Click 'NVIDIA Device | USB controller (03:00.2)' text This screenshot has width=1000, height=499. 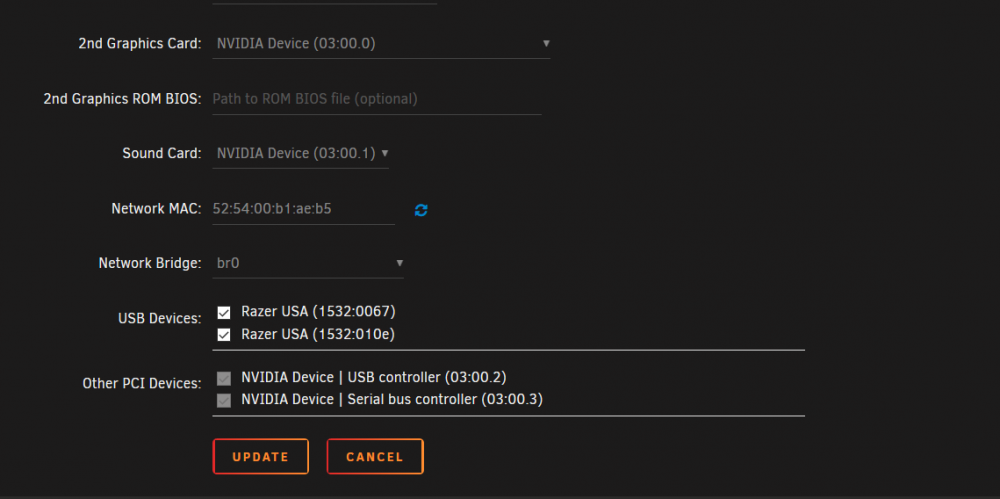tap(374, 378)
